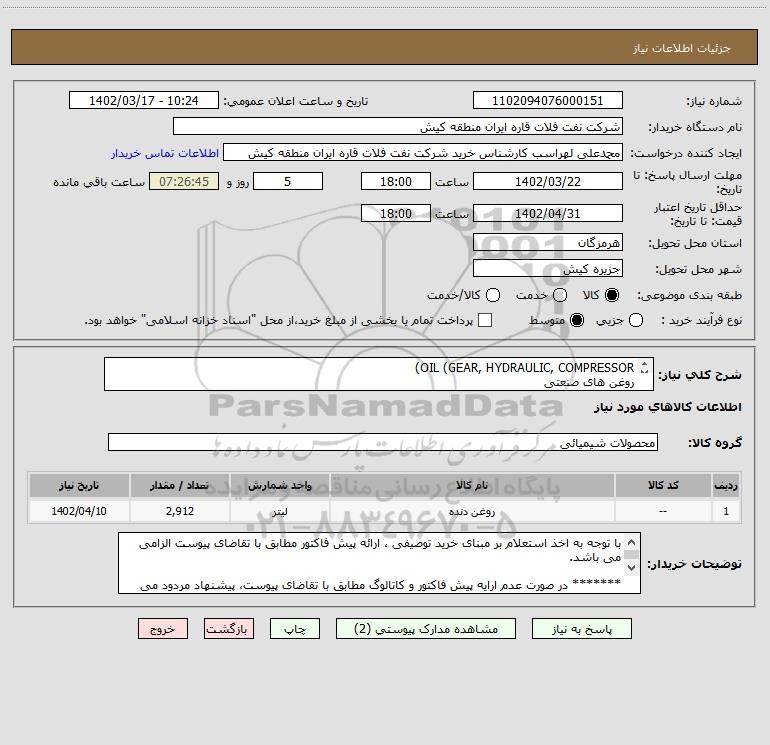Click the request creator name field

[423, 152]
